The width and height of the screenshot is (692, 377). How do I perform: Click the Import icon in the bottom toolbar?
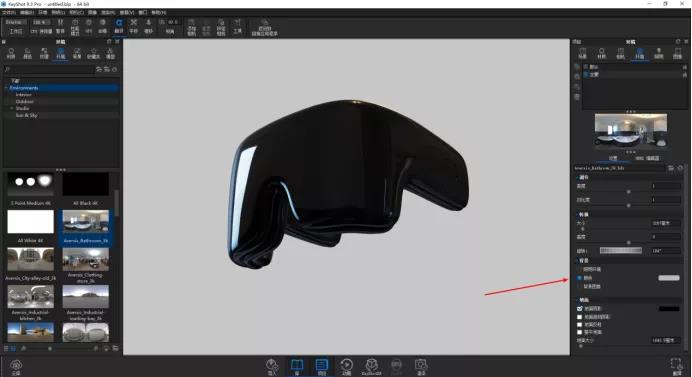pos(272,366)
